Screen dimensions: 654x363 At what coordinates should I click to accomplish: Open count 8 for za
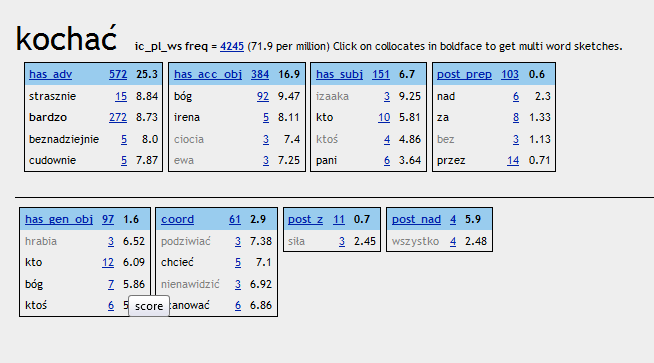(516, 118)
